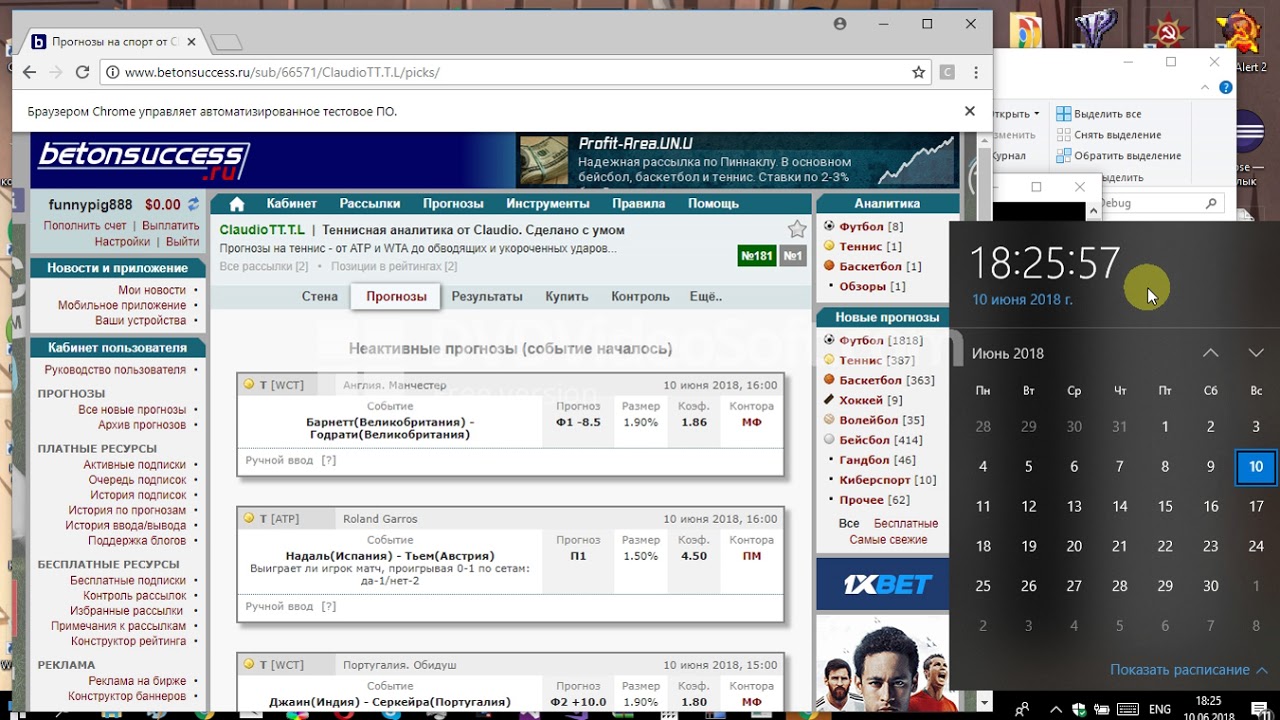Screen dimensions: 1280x720
Task: Open the Инструменты menu
Action: pos(548,203)
